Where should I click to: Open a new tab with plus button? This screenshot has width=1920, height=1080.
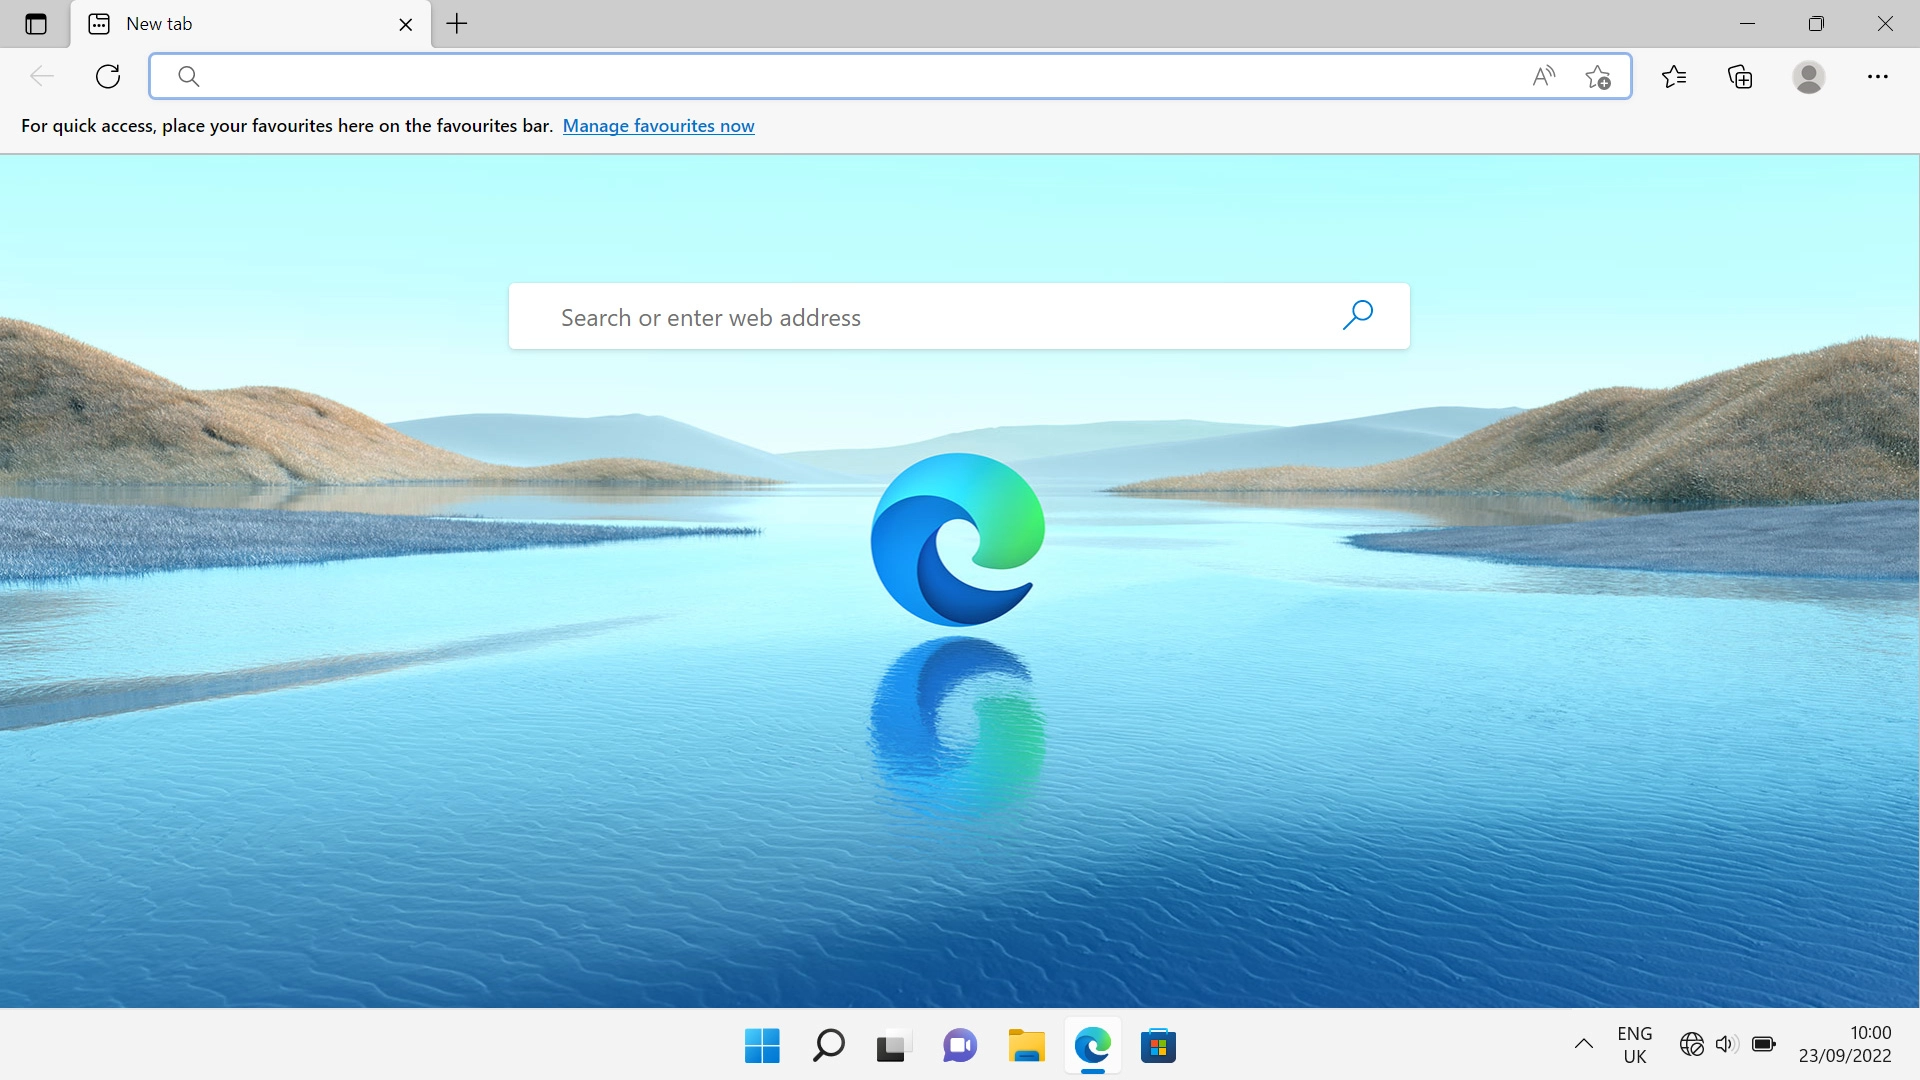point(457,24)
